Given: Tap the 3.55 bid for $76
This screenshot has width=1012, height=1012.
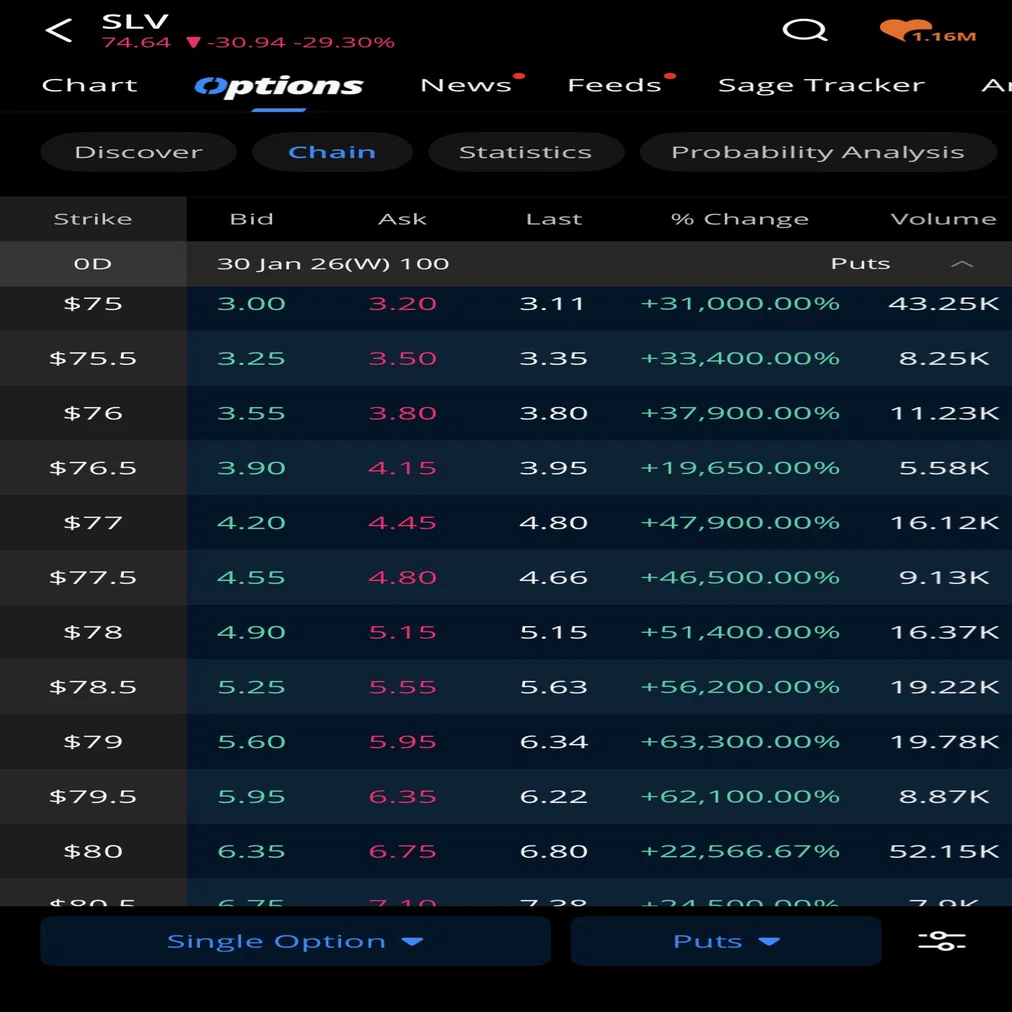Looking at the screenshot, I should 251,413.
